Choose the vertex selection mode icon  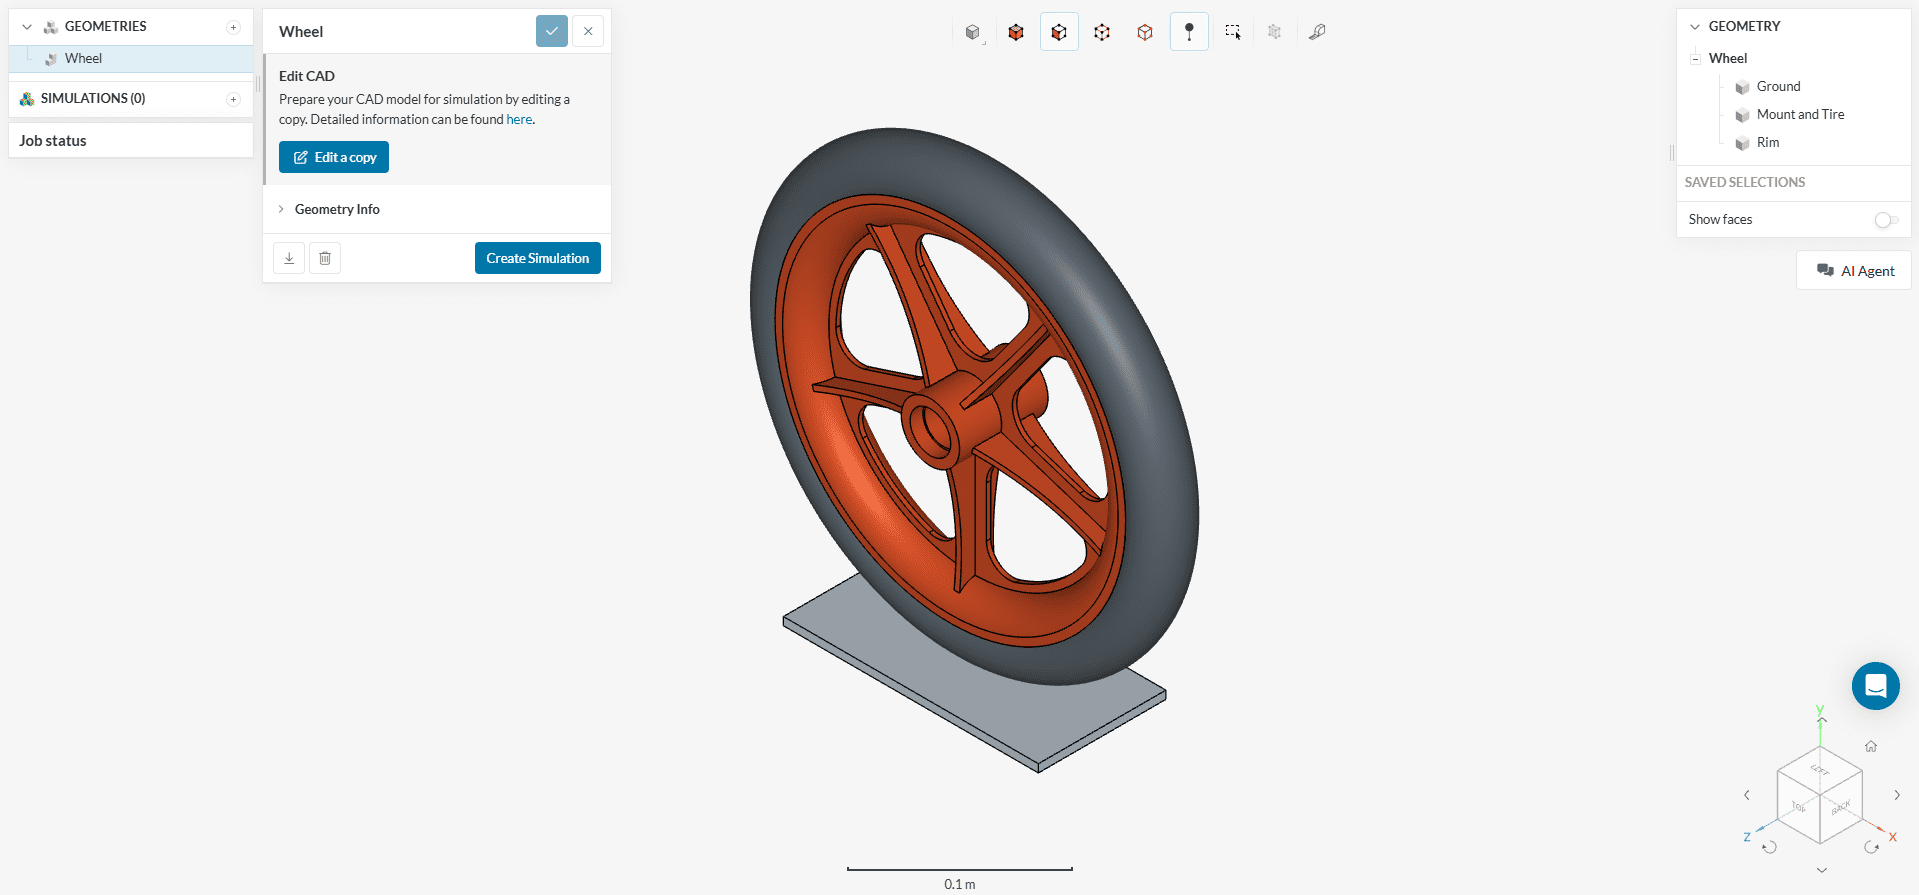(x=1145, y=32)
